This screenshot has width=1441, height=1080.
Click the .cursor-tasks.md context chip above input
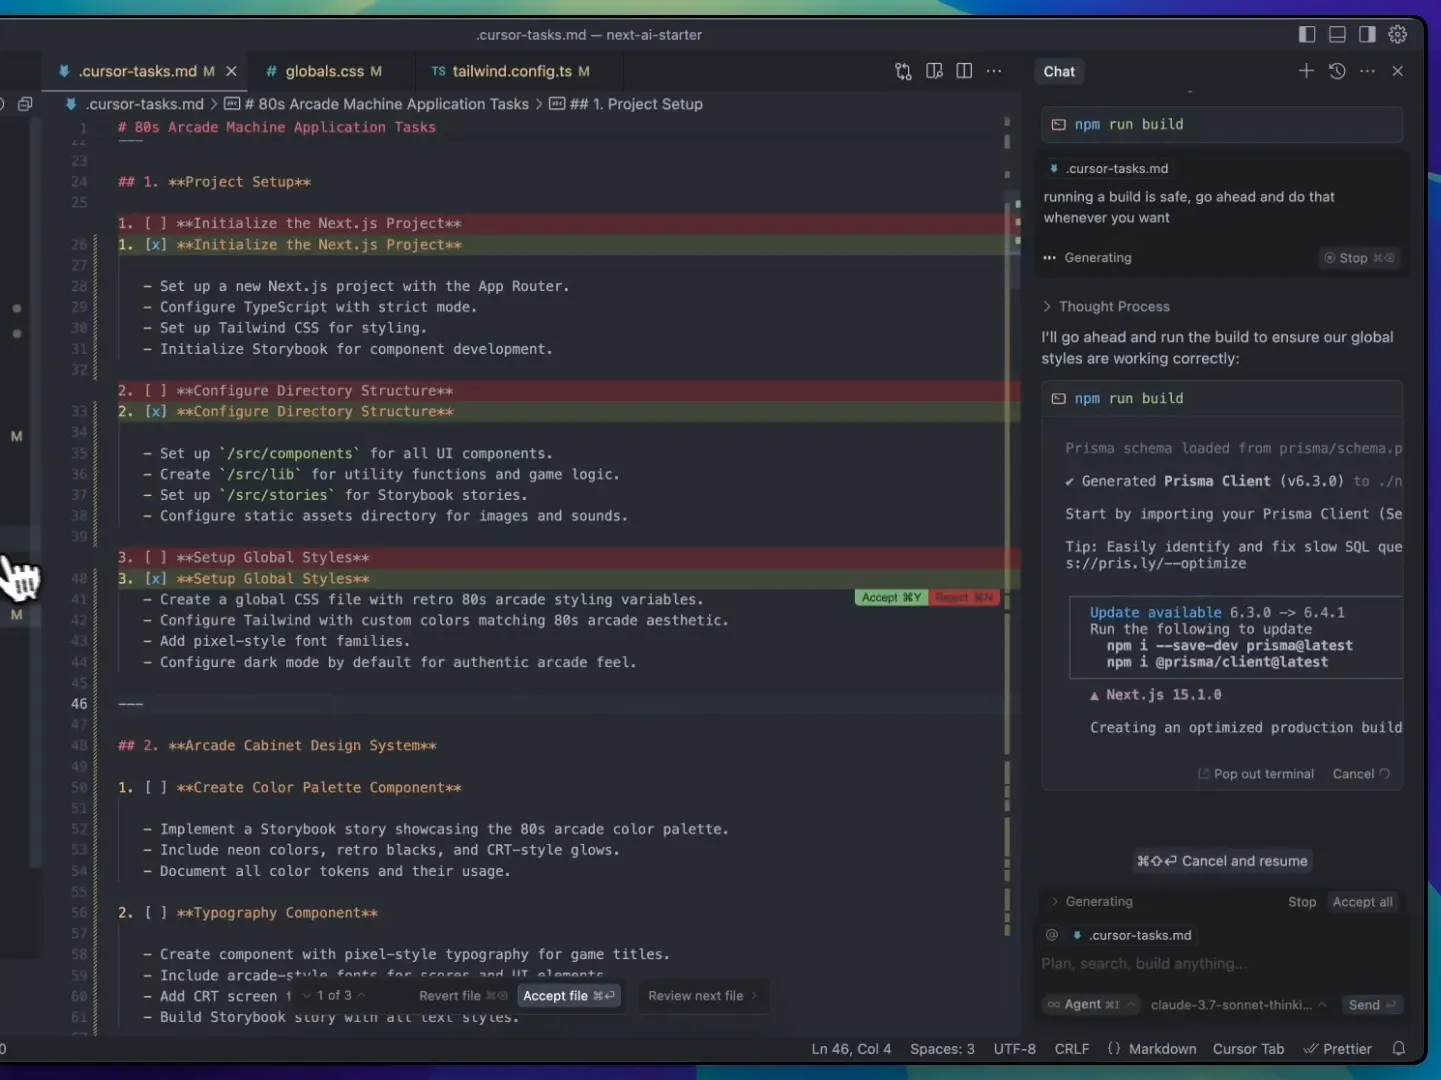[1132, 935]
